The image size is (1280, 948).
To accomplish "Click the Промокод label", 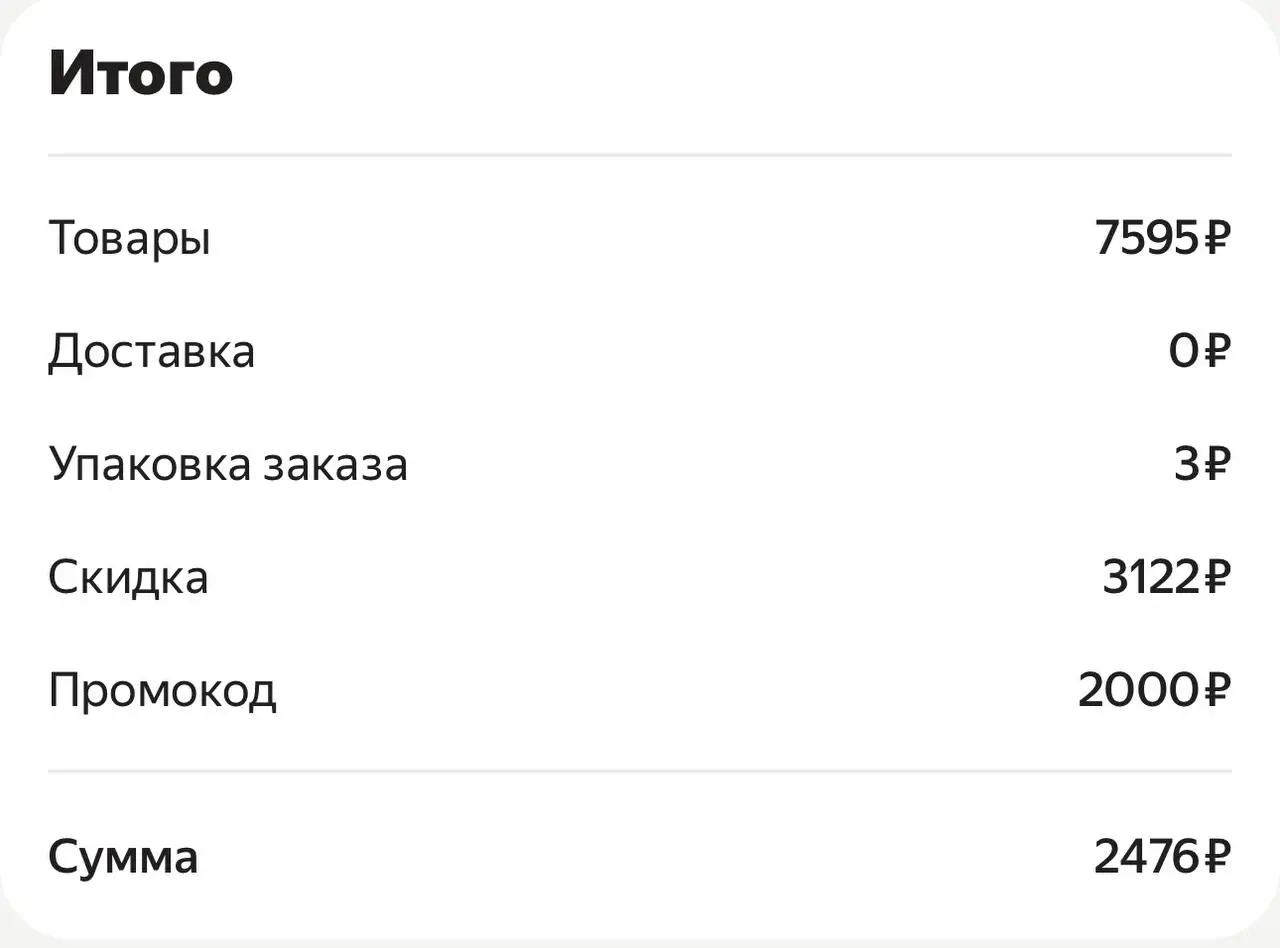I will click(162, 691).
